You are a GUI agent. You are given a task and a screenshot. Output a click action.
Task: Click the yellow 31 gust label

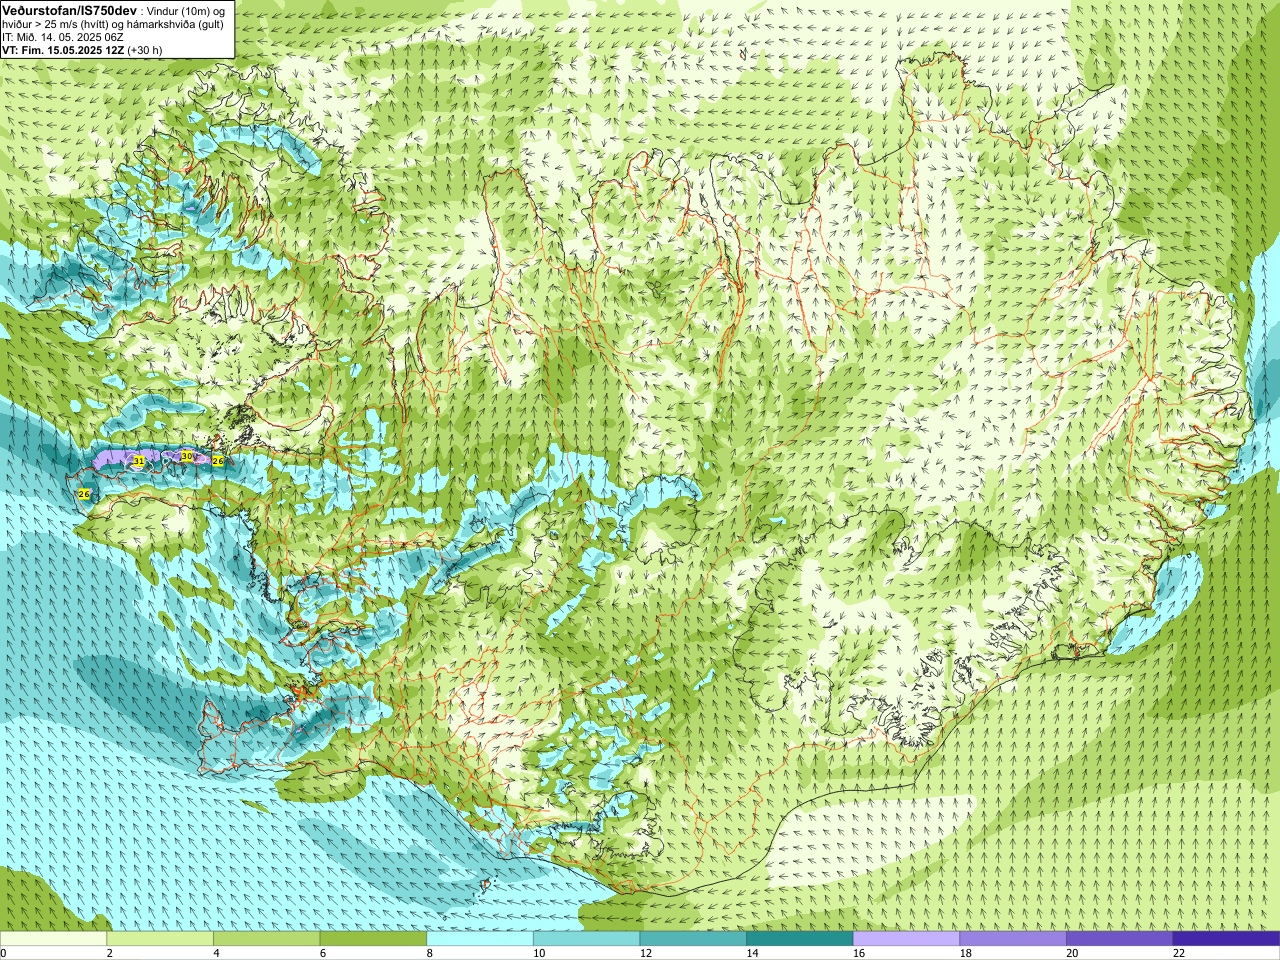(x=139, y=461)
